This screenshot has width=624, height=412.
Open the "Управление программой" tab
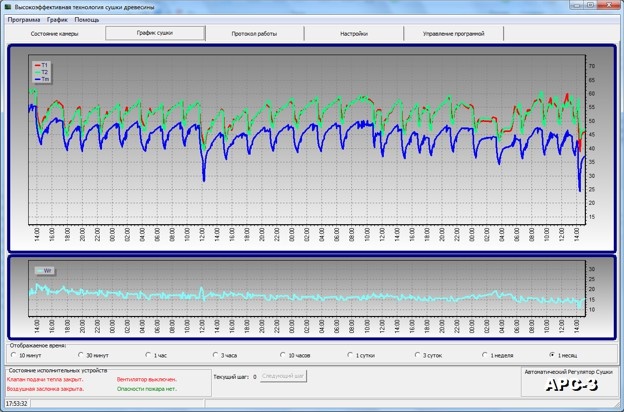tap(454, 33)
